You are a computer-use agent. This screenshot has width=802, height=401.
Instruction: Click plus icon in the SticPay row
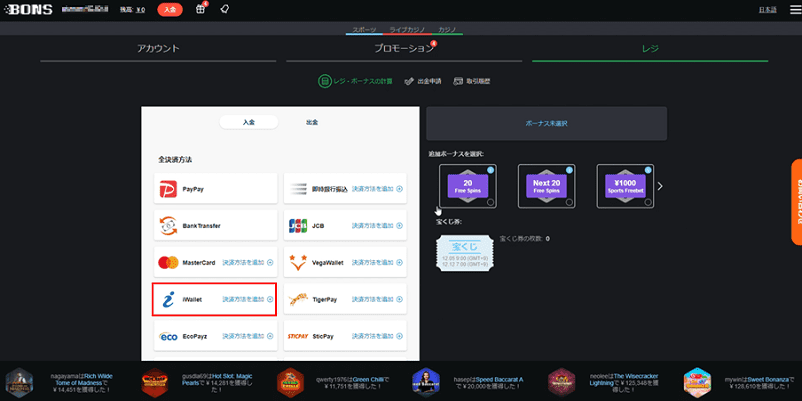click(x=399, y=336)
